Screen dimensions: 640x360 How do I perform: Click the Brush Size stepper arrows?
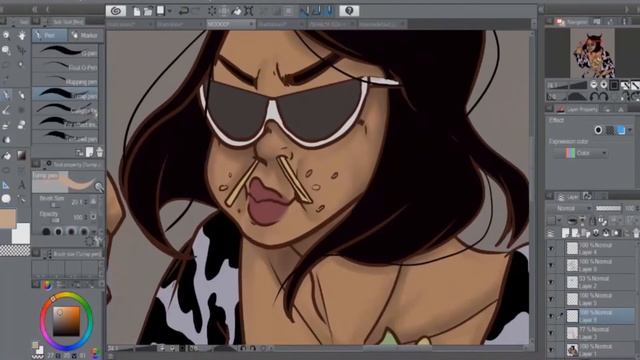(87, 202)
